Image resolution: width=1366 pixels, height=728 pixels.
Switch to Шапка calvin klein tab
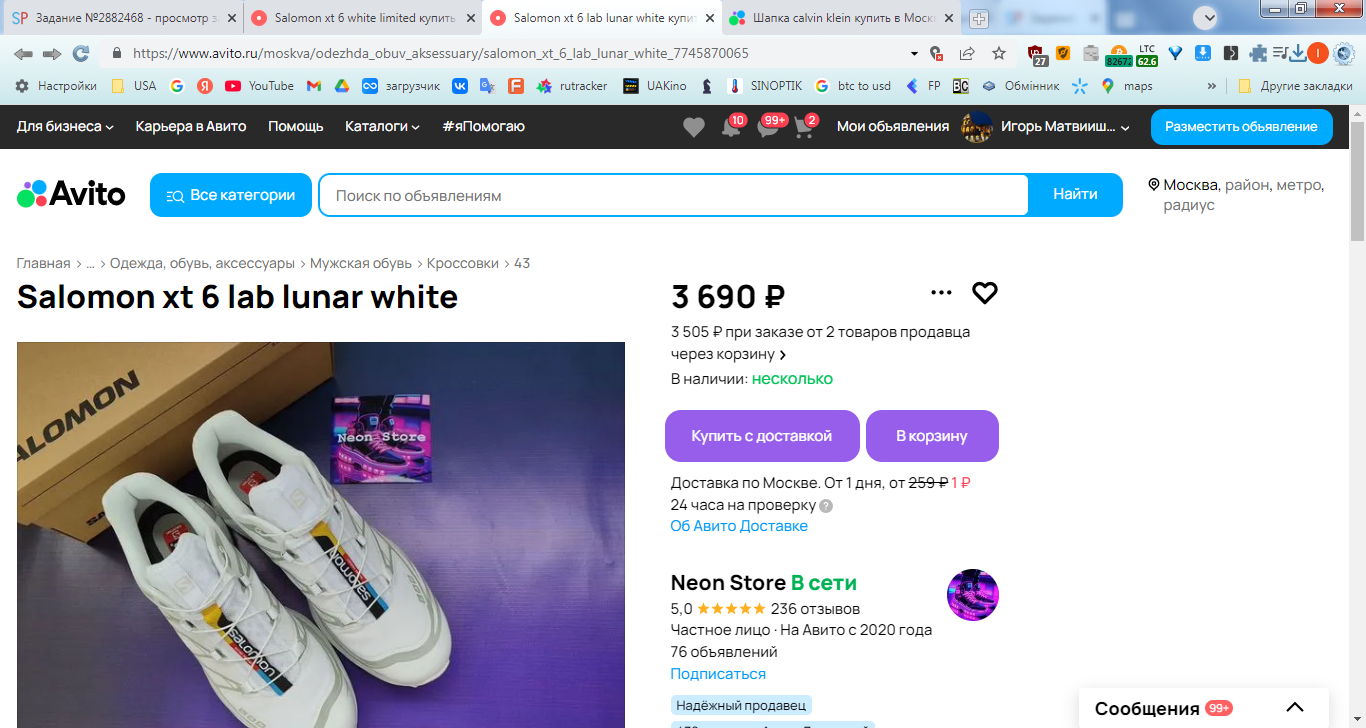(x=839, y=18)
